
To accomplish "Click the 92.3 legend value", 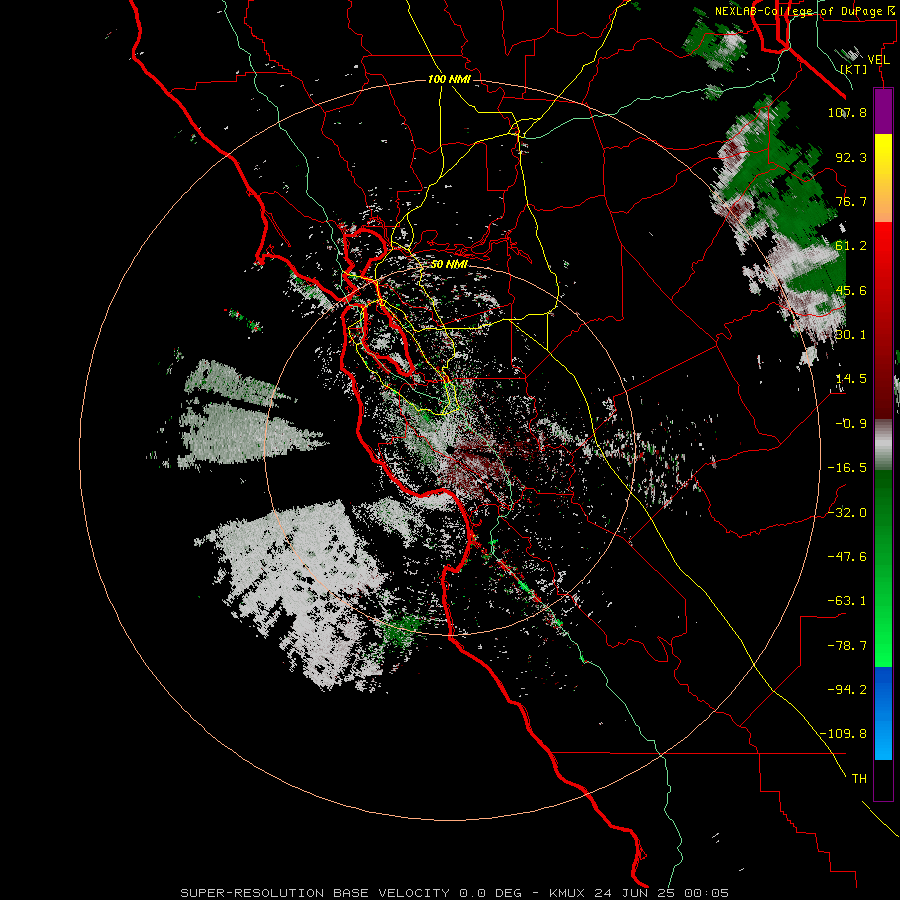I will tap(851, 157).
